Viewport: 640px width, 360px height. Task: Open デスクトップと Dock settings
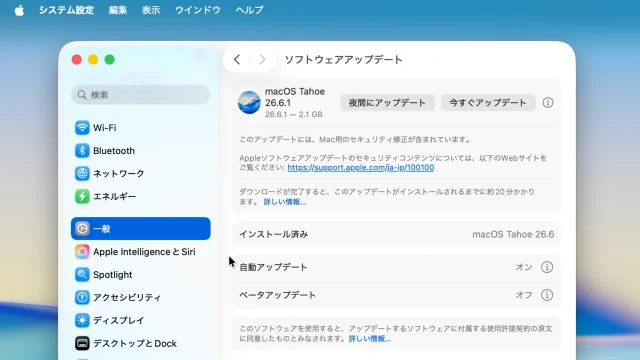140,343
